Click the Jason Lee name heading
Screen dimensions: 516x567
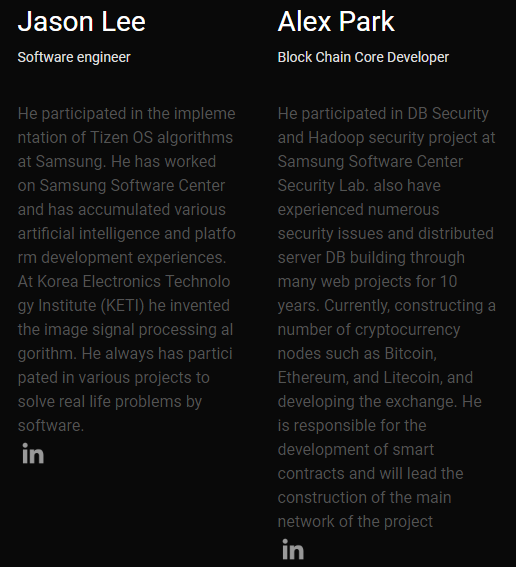(82, 21)
